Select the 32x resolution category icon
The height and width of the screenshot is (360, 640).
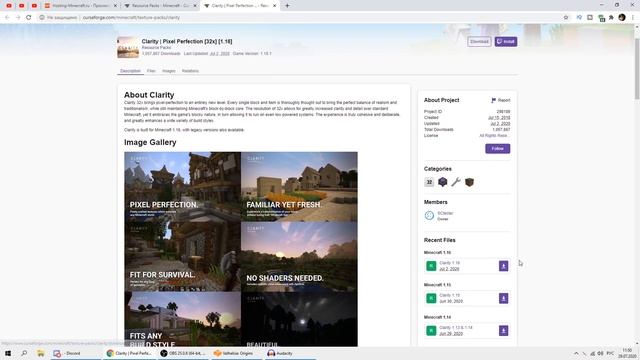click(429, 182)
